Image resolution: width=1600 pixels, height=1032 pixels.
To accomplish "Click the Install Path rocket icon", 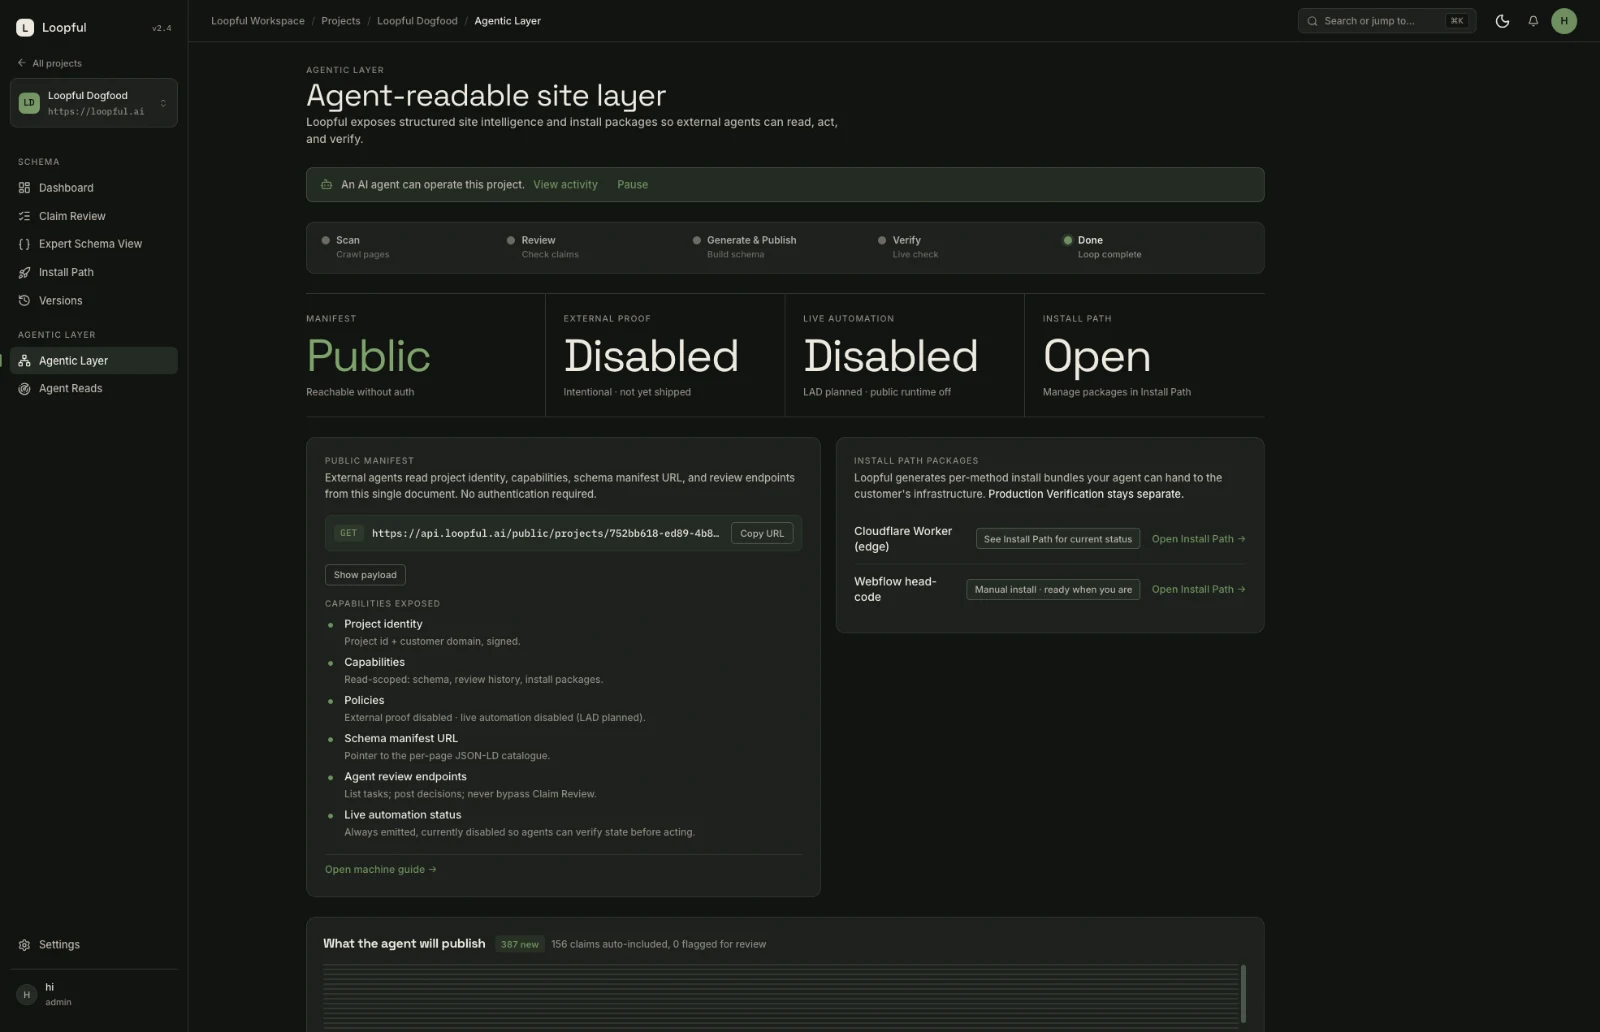I will (24, 272).
